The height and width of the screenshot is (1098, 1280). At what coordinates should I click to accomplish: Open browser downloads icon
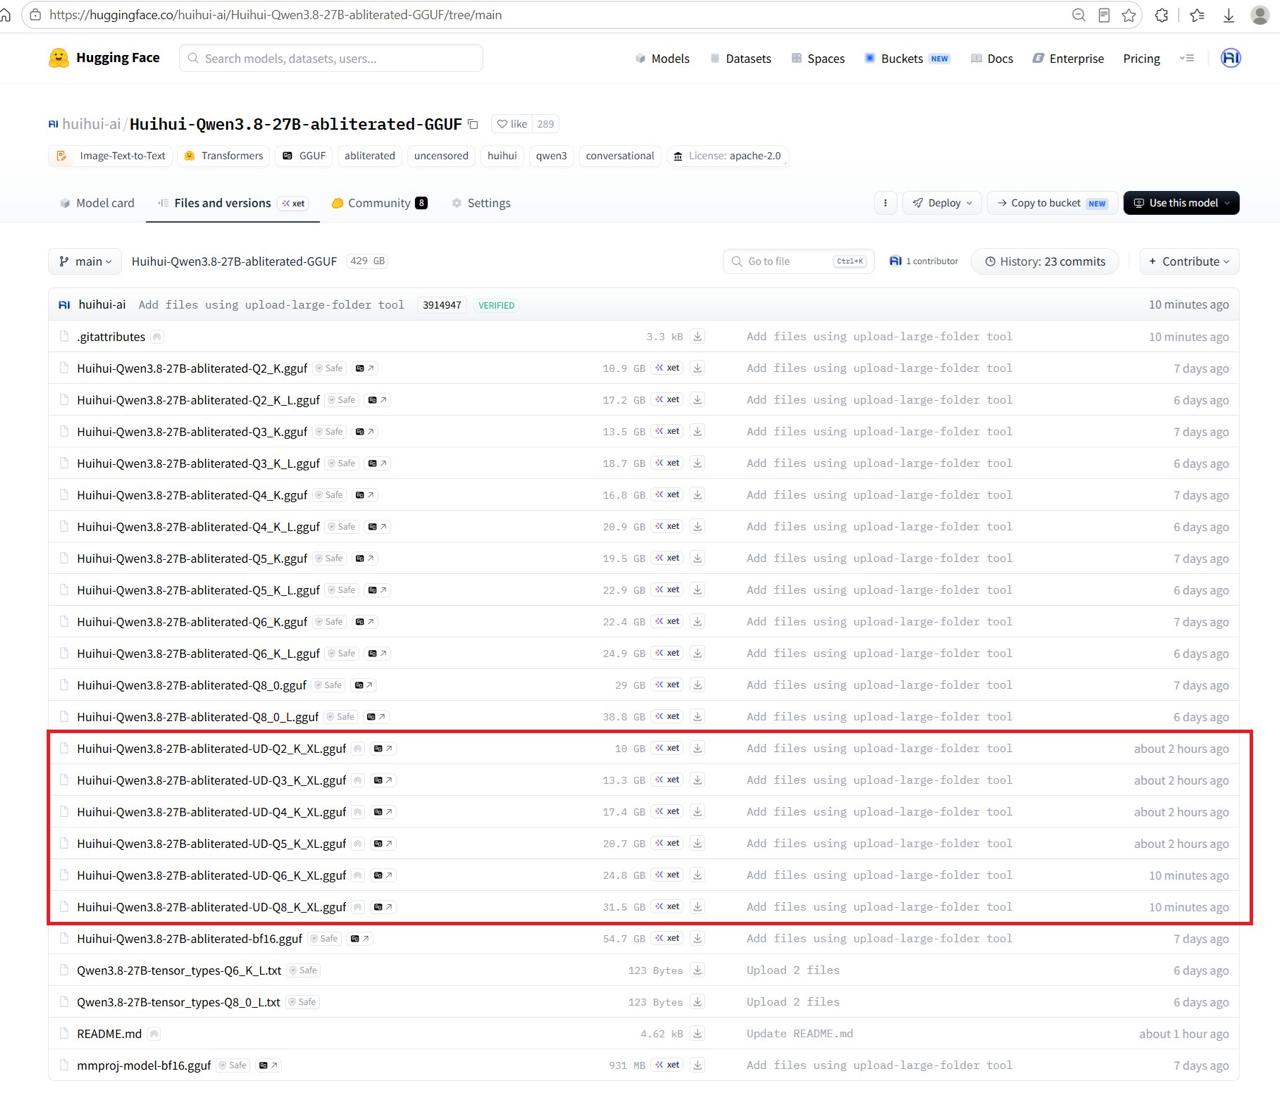(x=1229, y=15)
